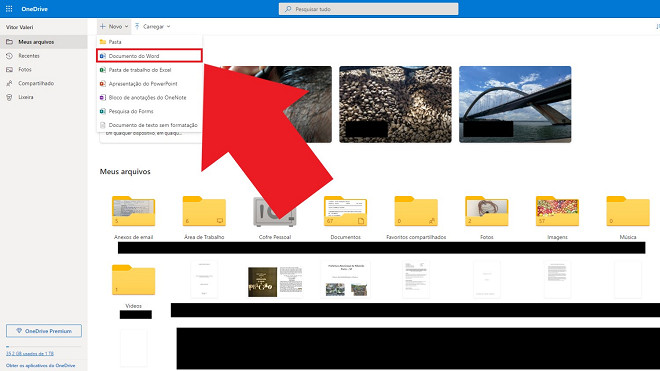Screen dimensions: 660x371
Task: Focus the Pesquisar tudo search field
Action: (368, 9)
